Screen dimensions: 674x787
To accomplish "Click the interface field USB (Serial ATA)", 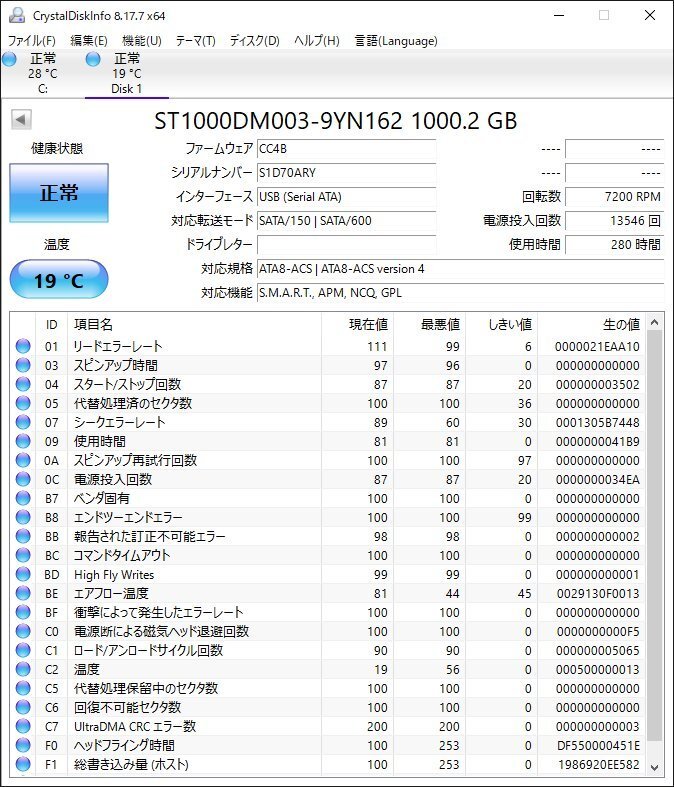I will [346, 197].
